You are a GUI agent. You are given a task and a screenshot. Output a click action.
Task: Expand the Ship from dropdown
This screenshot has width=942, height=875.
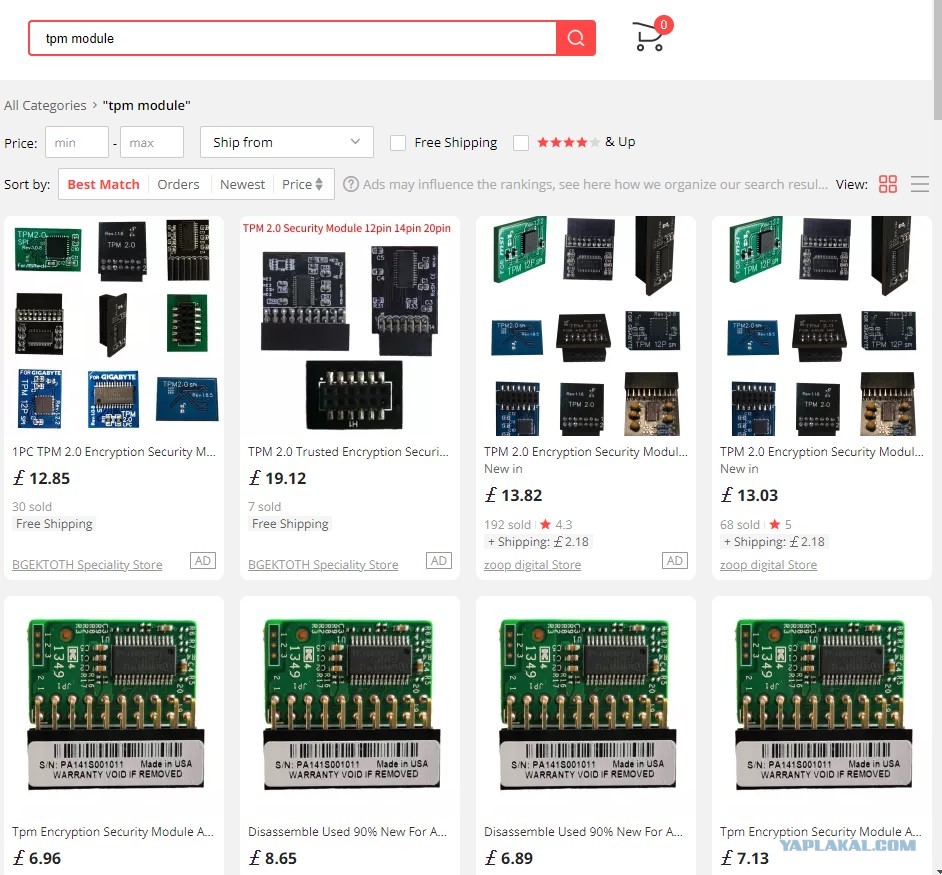(x=287, y=142)
